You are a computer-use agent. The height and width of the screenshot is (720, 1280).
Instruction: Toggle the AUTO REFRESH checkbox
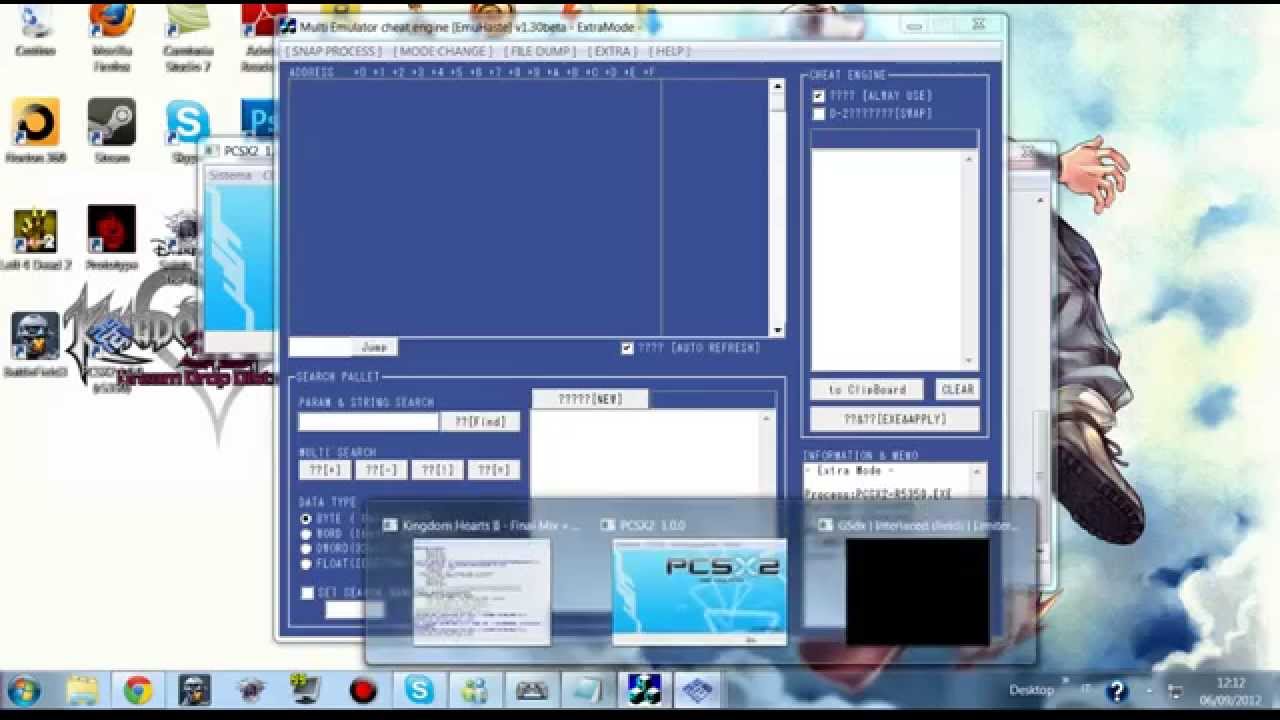627,348
